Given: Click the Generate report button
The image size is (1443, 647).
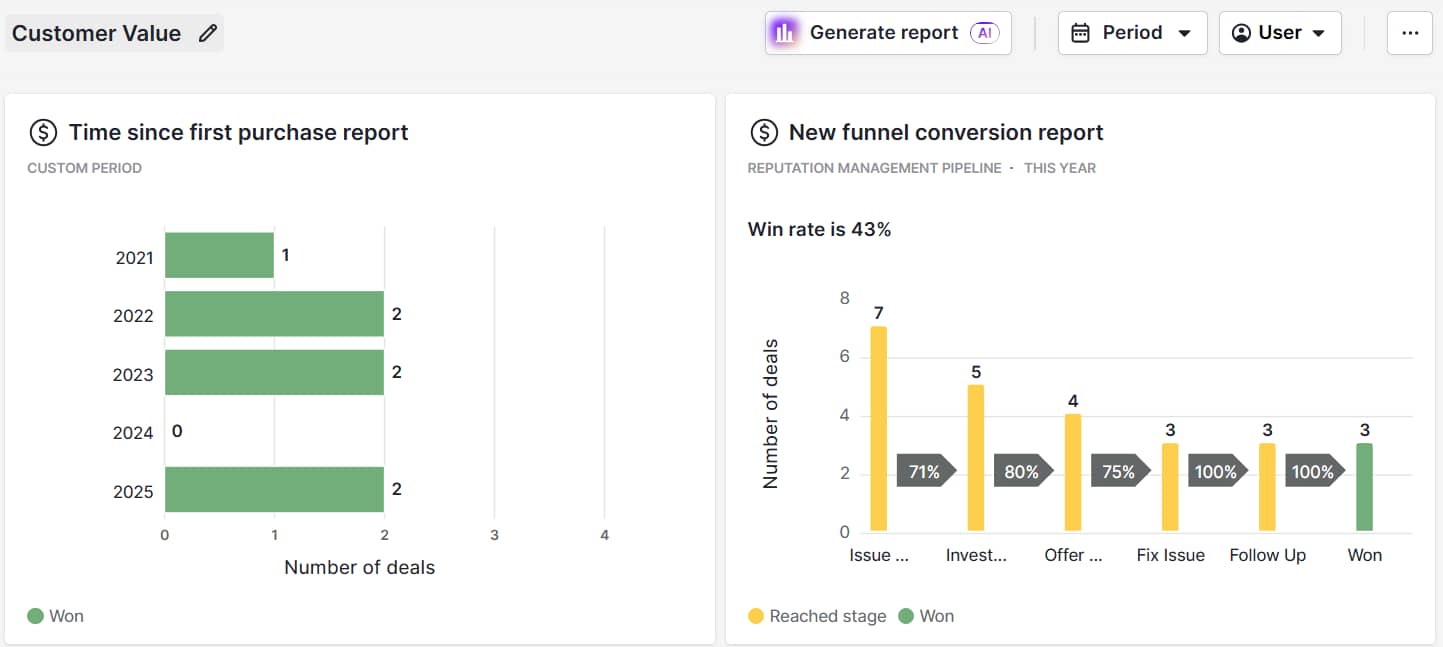Looking at the screenshot, I should [886, 33].
